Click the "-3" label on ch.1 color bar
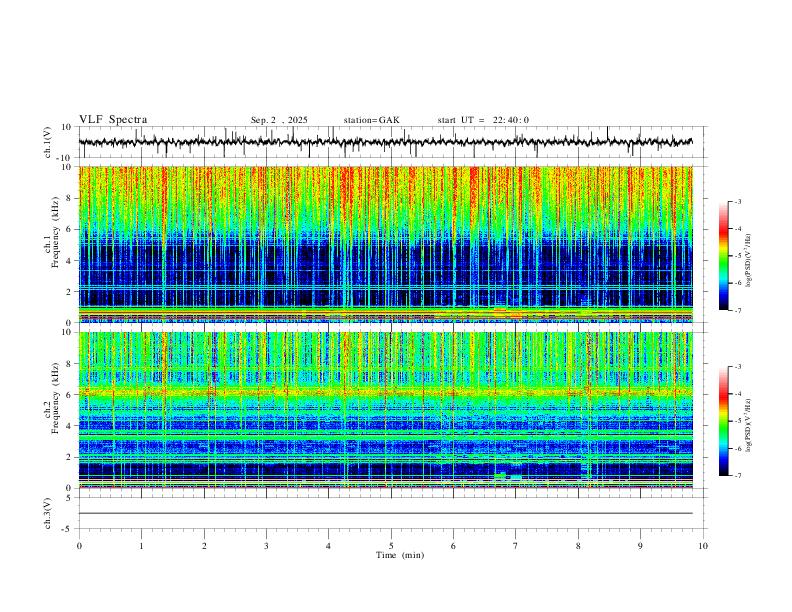 tap(737, 201)
